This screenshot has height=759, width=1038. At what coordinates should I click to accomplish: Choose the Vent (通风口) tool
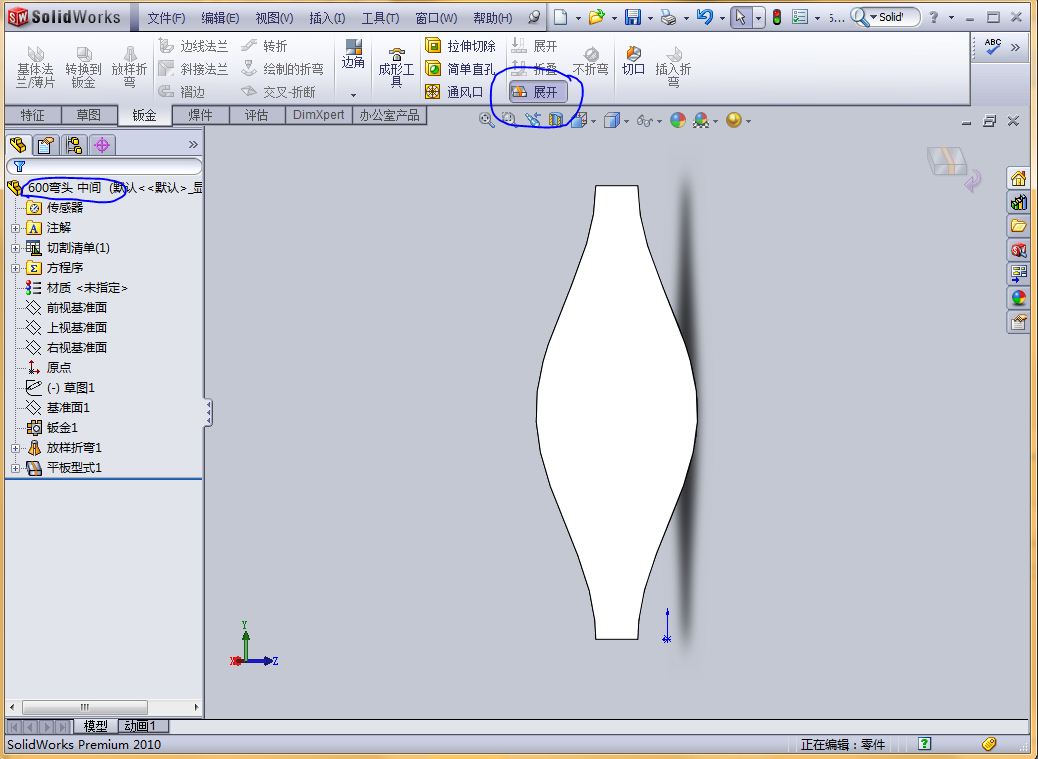454,91
